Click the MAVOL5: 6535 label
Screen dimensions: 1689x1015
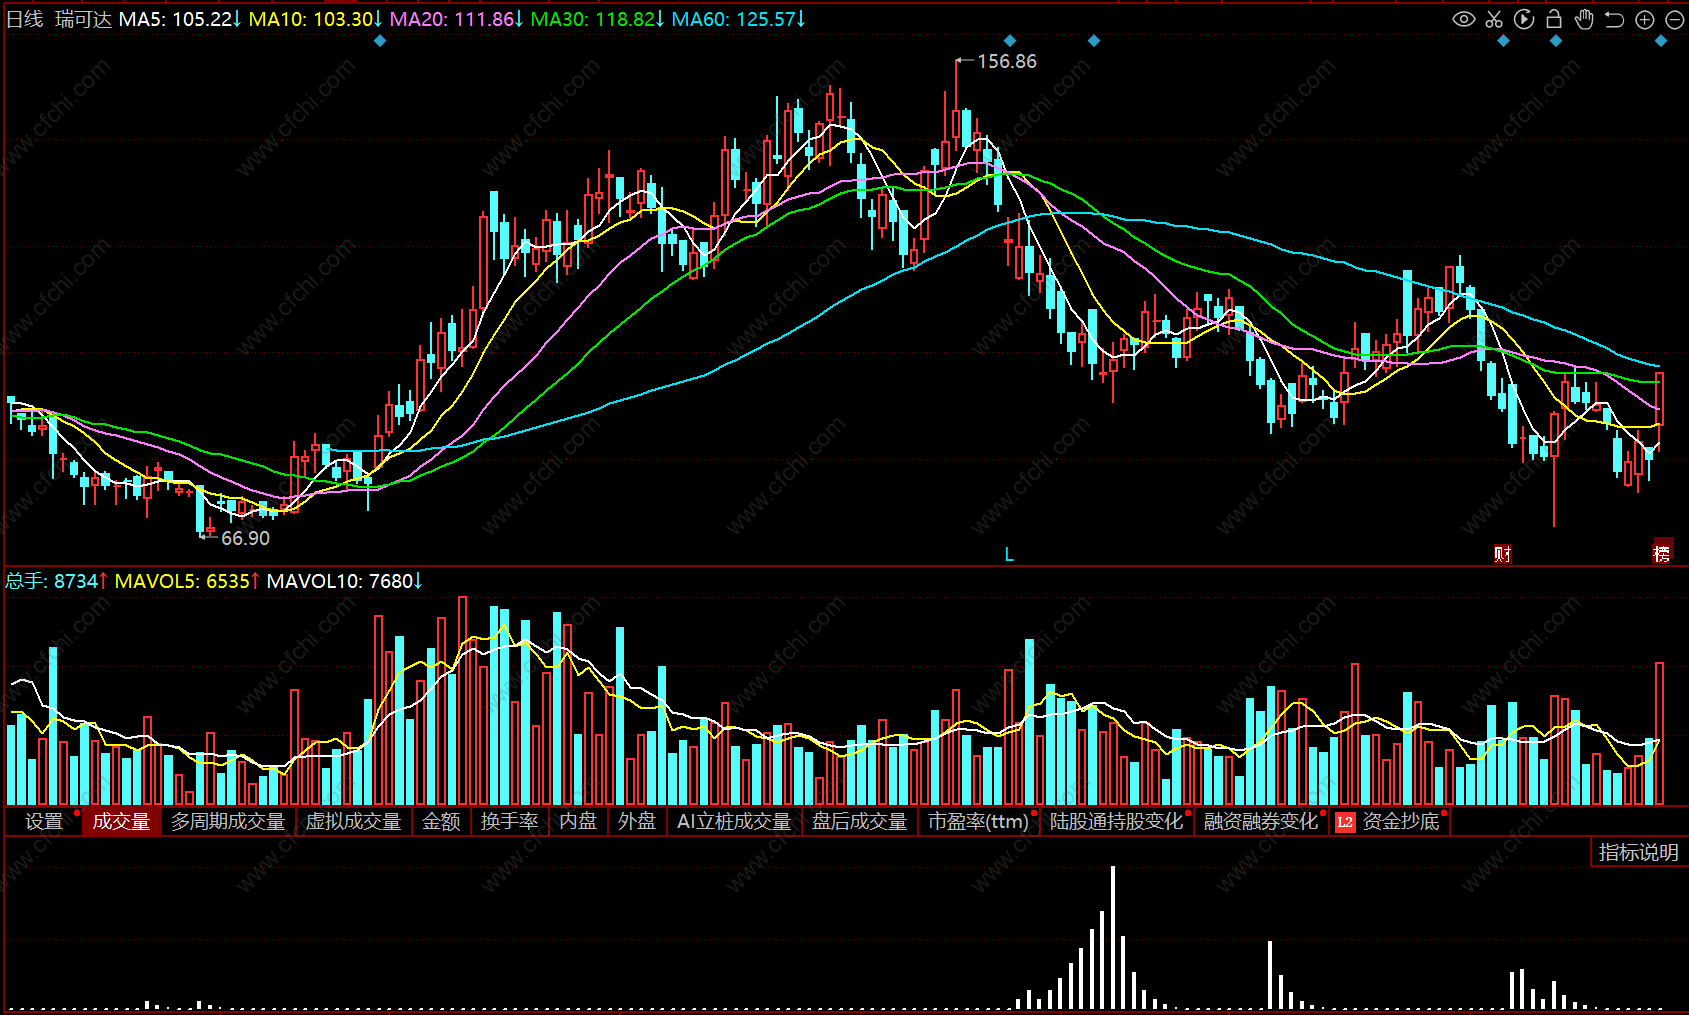pyautogui.click(x=187, y=581)
